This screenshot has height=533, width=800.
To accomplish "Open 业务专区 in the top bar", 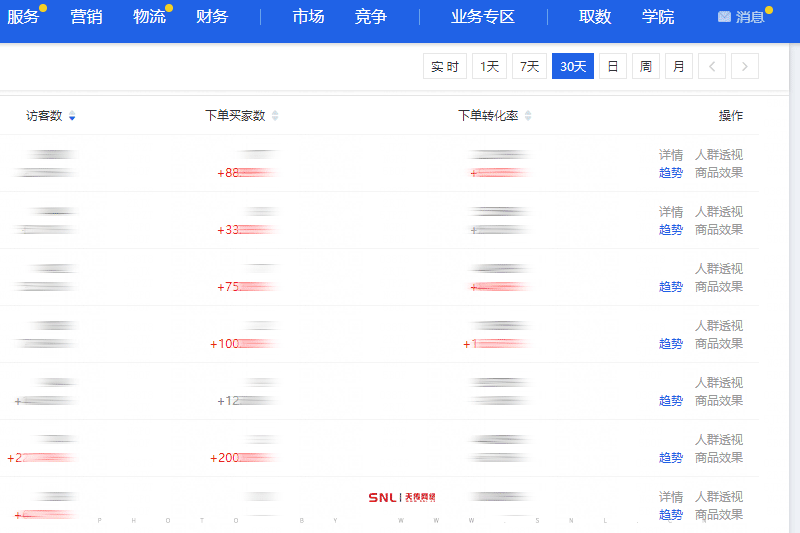I will tap(483, 17).
